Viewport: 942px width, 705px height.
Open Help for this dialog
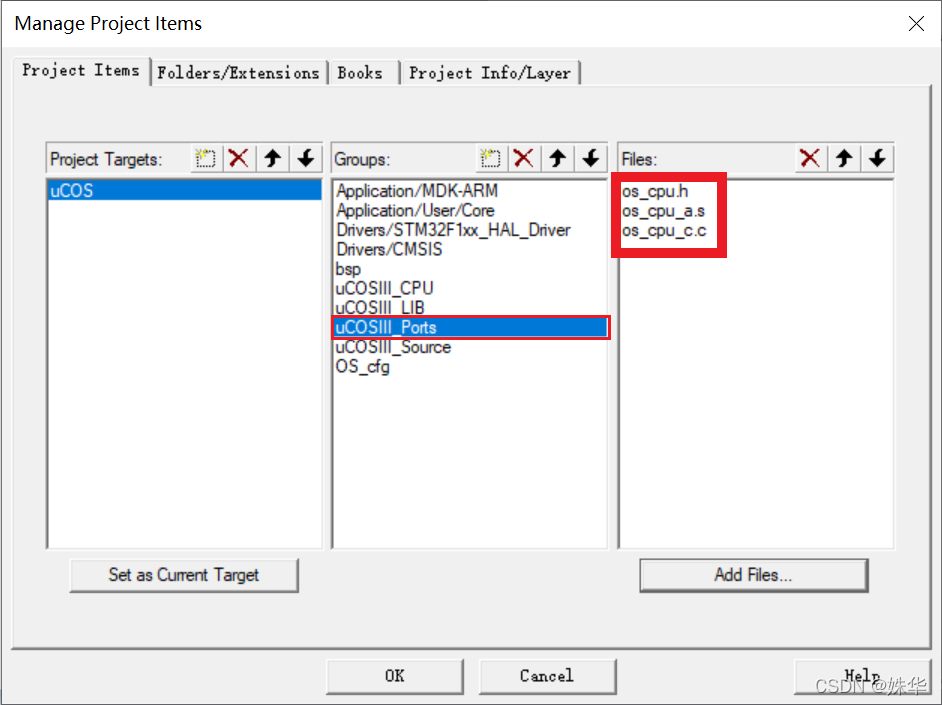[x=862, y=676]
